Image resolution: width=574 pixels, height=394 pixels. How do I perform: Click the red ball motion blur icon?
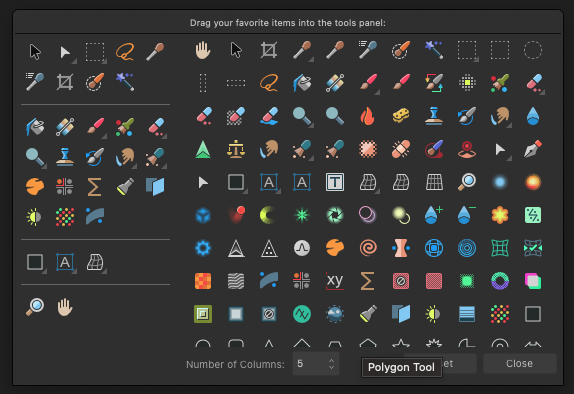tap(236, 215)
